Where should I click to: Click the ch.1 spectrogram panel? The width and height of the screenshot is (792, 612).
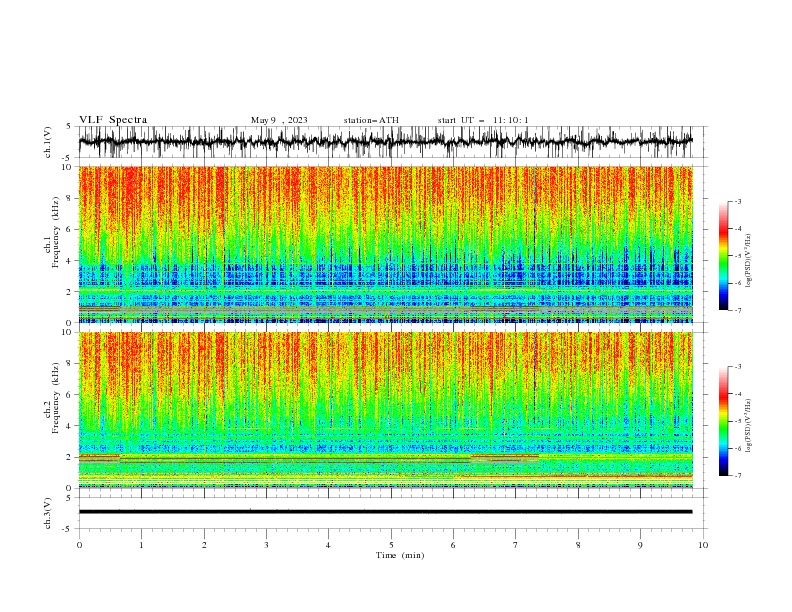click(386, 244)
